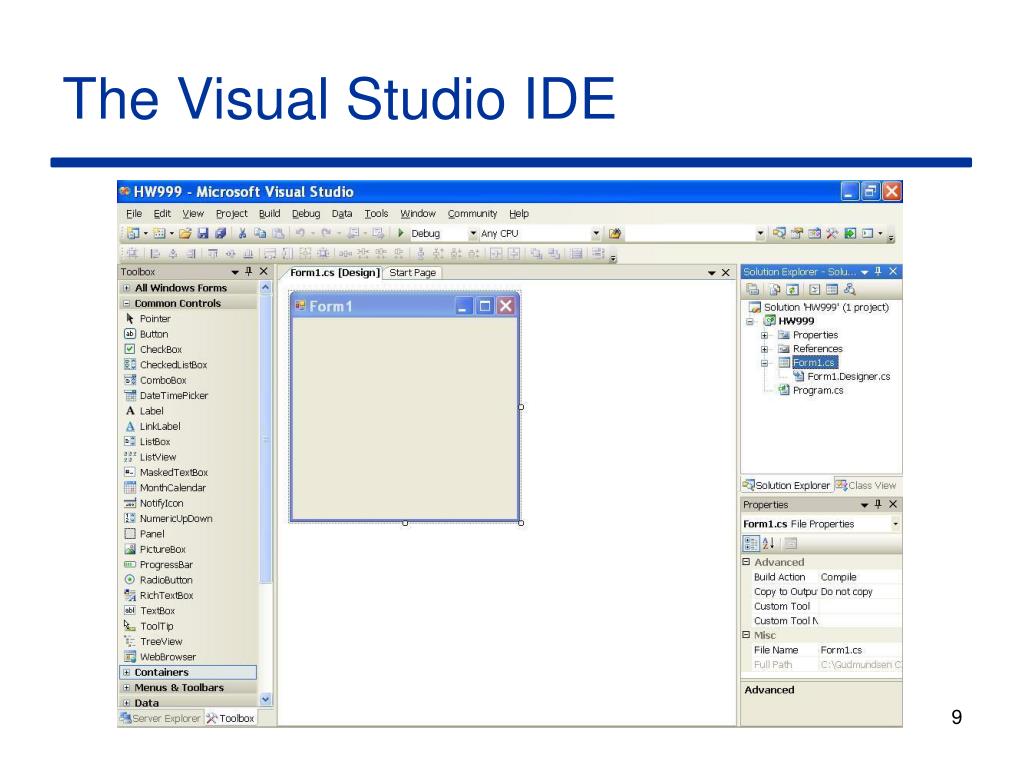This screenshot has height=768, width=1024.
Task: Click the Toolbox scrollbar down arrow
Action: (x=265, y=699)
